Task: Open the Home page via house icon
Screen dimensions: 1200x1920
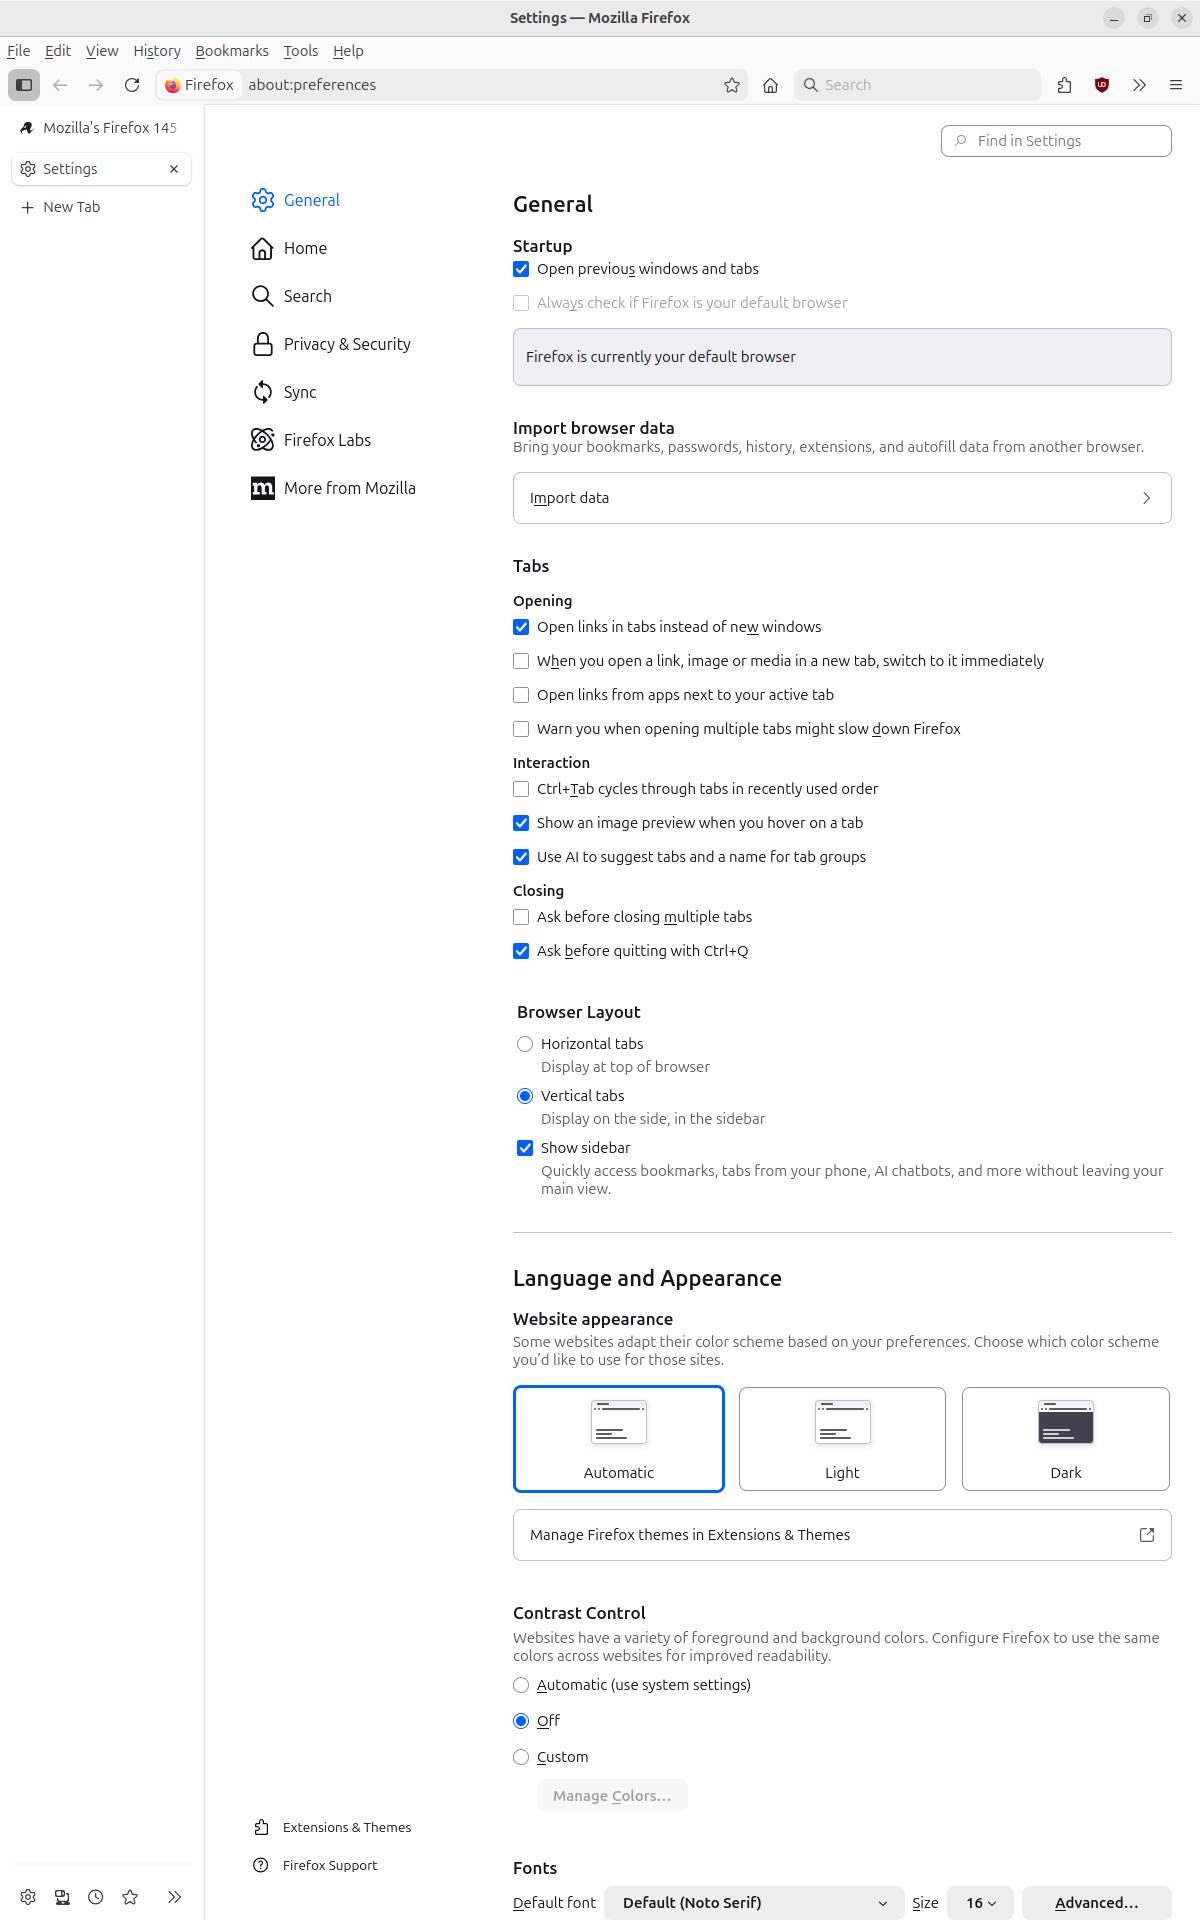Action: tap(770, 85)
